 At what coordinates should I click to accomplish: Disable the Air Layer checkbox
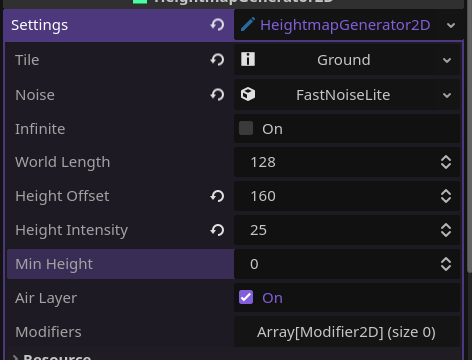tap(246, 297)
